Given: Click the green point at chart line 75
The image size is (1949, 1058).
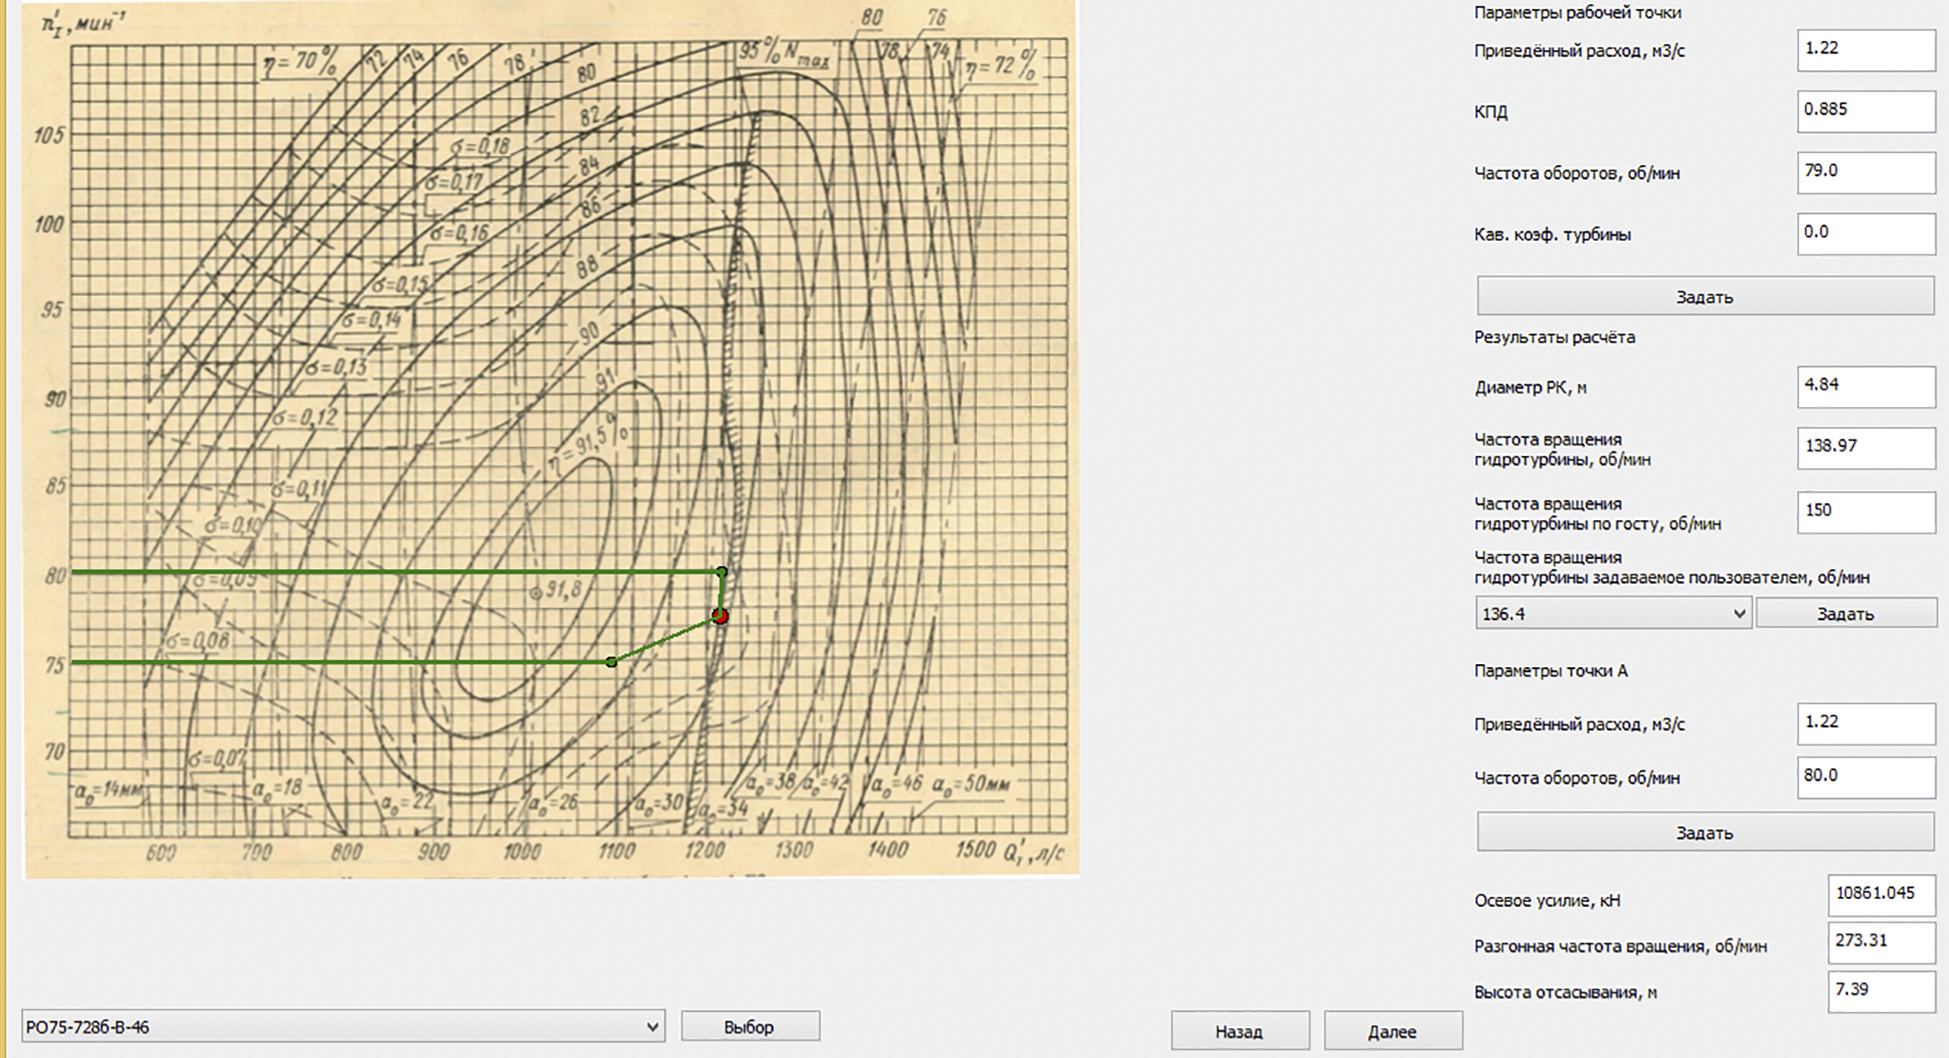Looking at the screenshot, I should coord(612,662).
